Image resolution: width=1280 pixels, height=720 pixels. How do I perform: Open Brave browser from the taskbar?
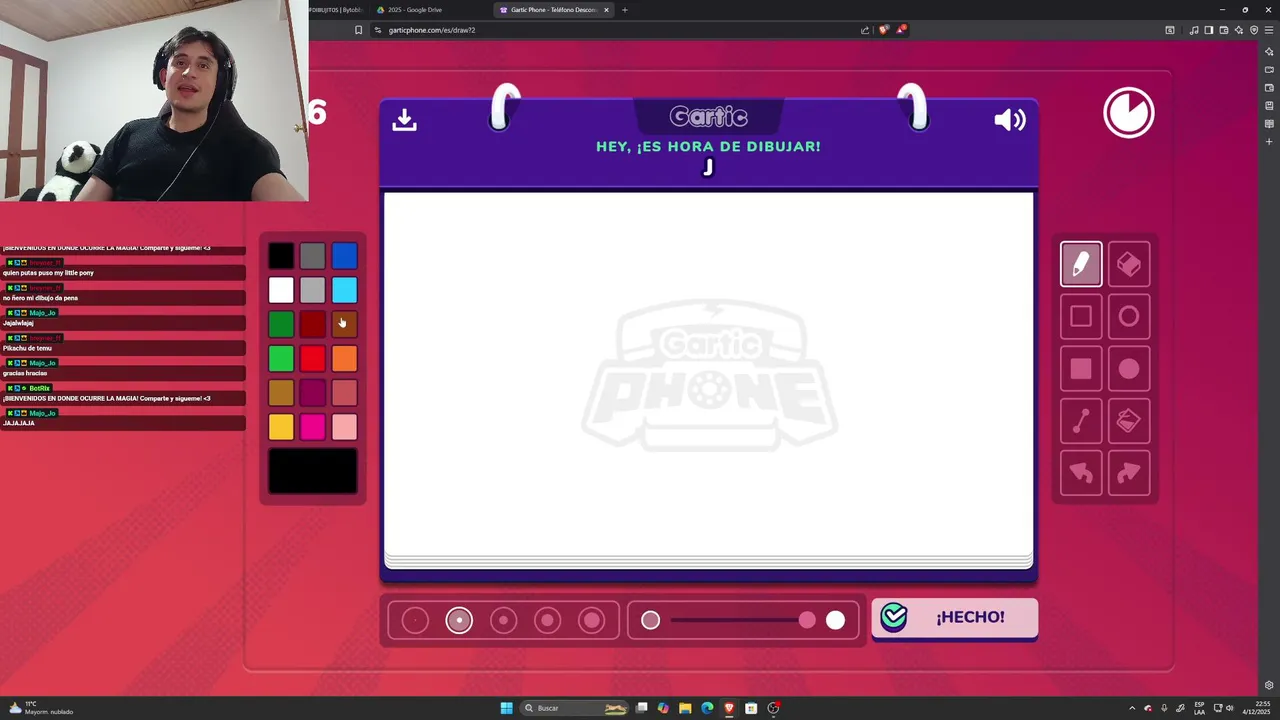click(x=729, y=708)
